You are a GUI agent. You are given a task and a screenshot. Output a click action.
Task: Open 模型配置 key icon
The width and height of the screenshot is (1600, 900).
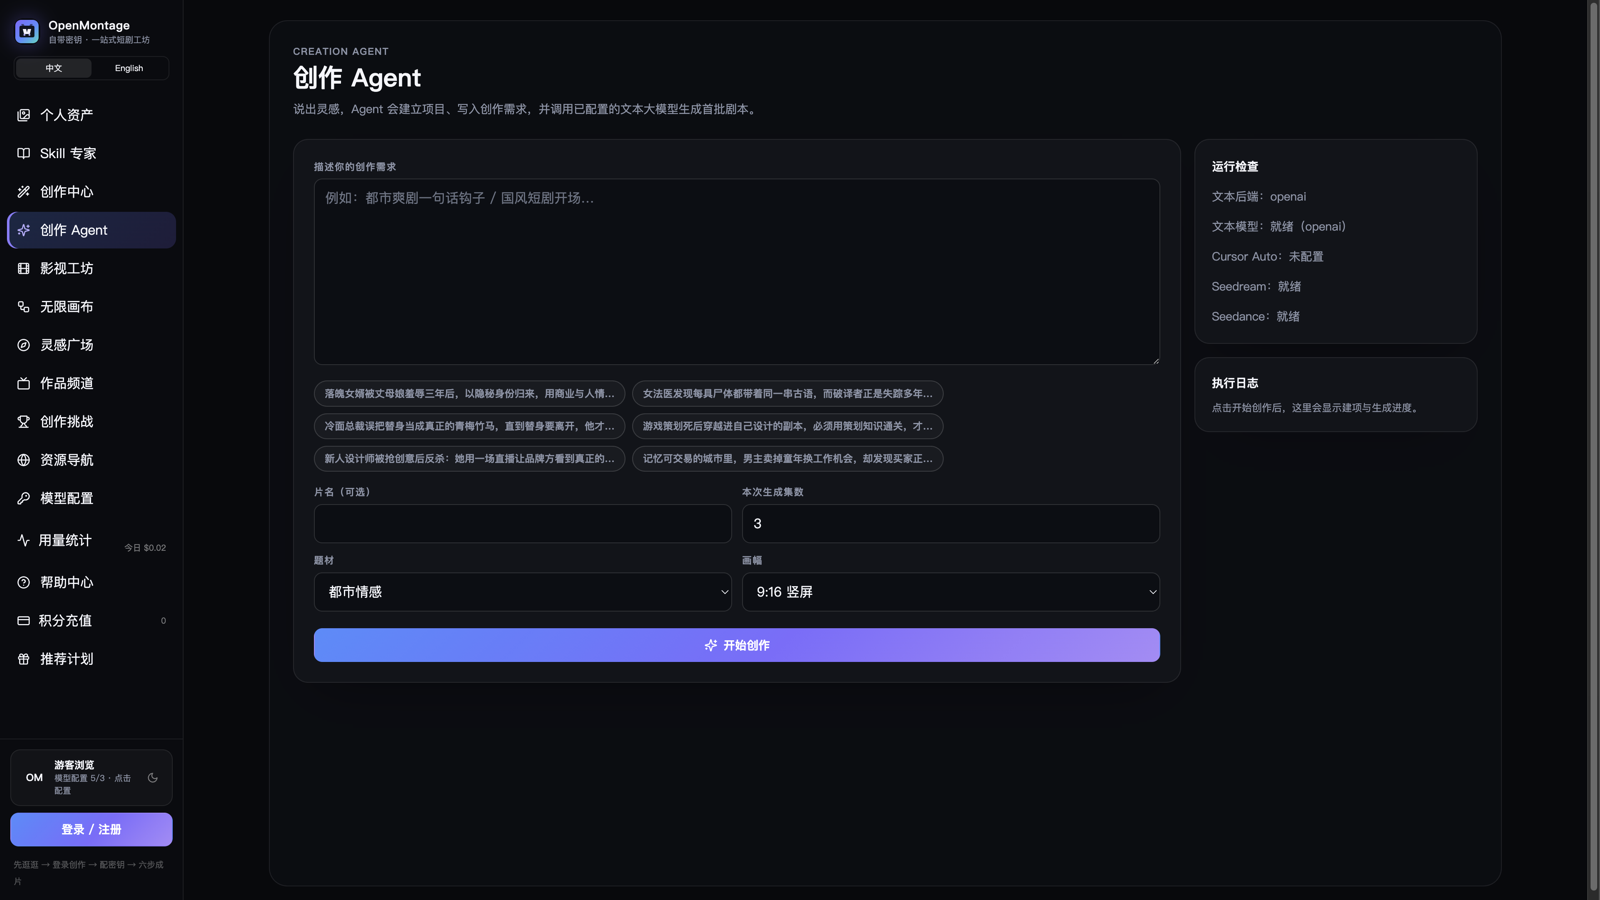click(x=23, y=498)
